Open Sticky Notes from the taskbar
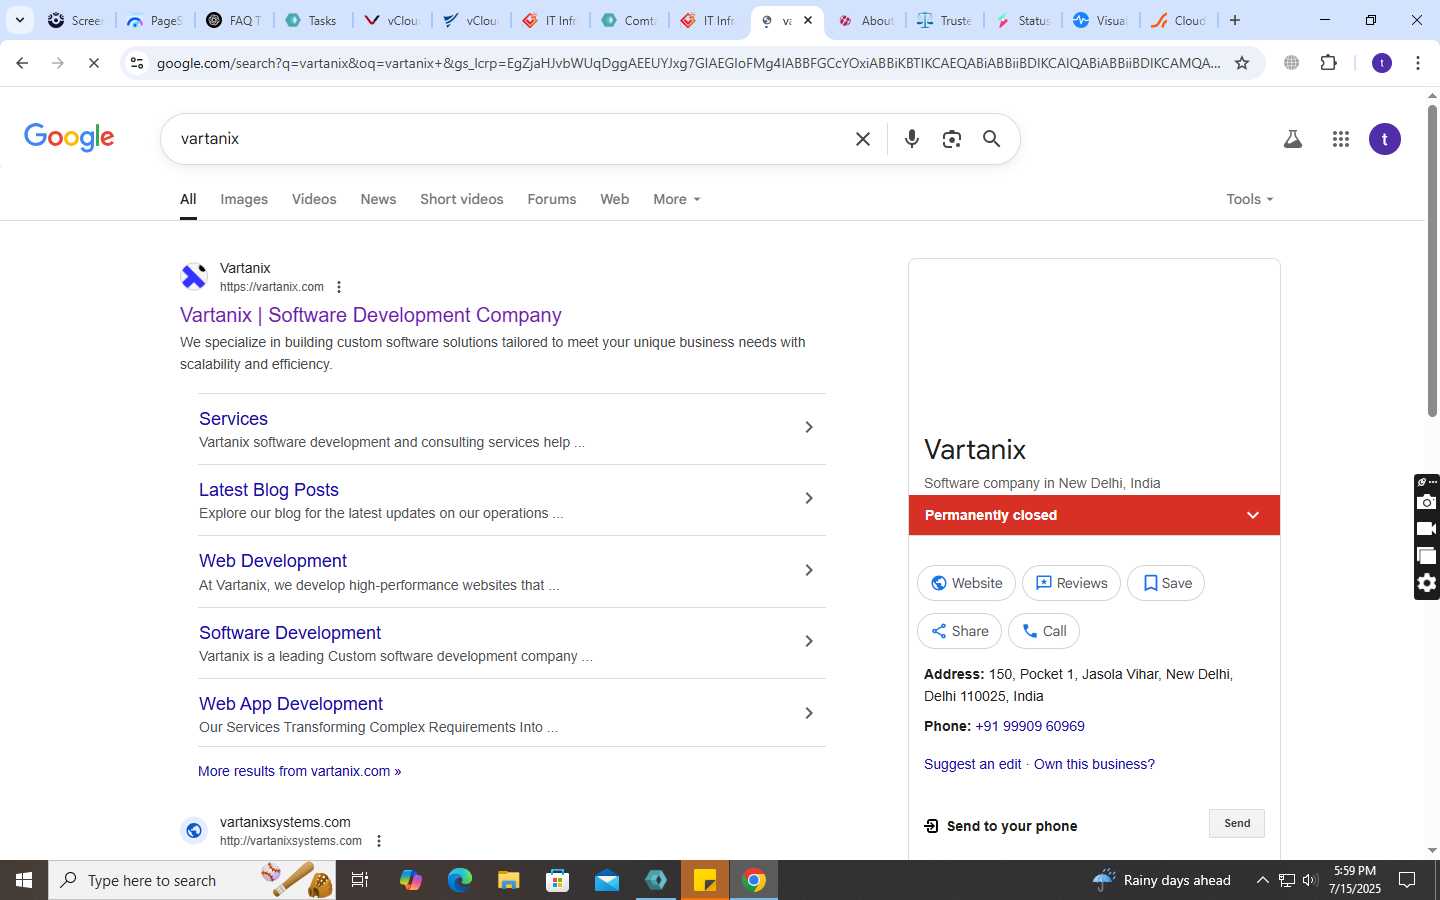1440x900 pixels. (x=705, y=880)
